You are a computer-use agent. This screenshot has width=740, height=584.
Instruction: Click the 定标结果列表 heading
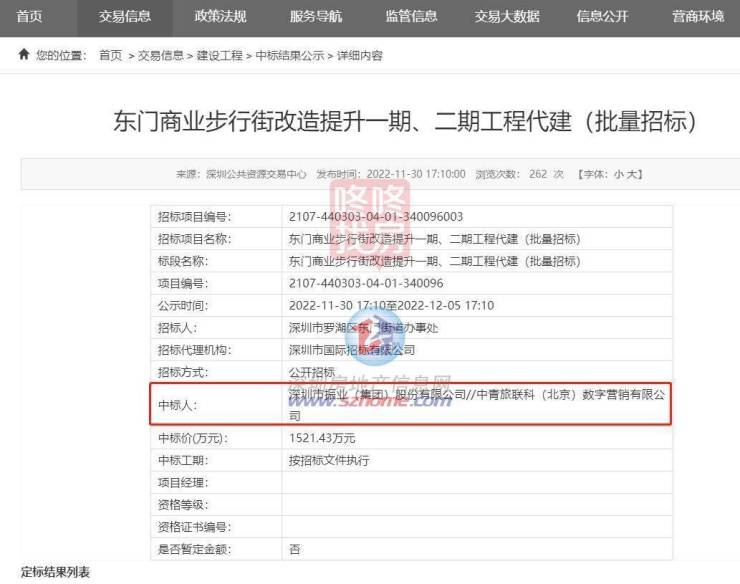(55, 572)
